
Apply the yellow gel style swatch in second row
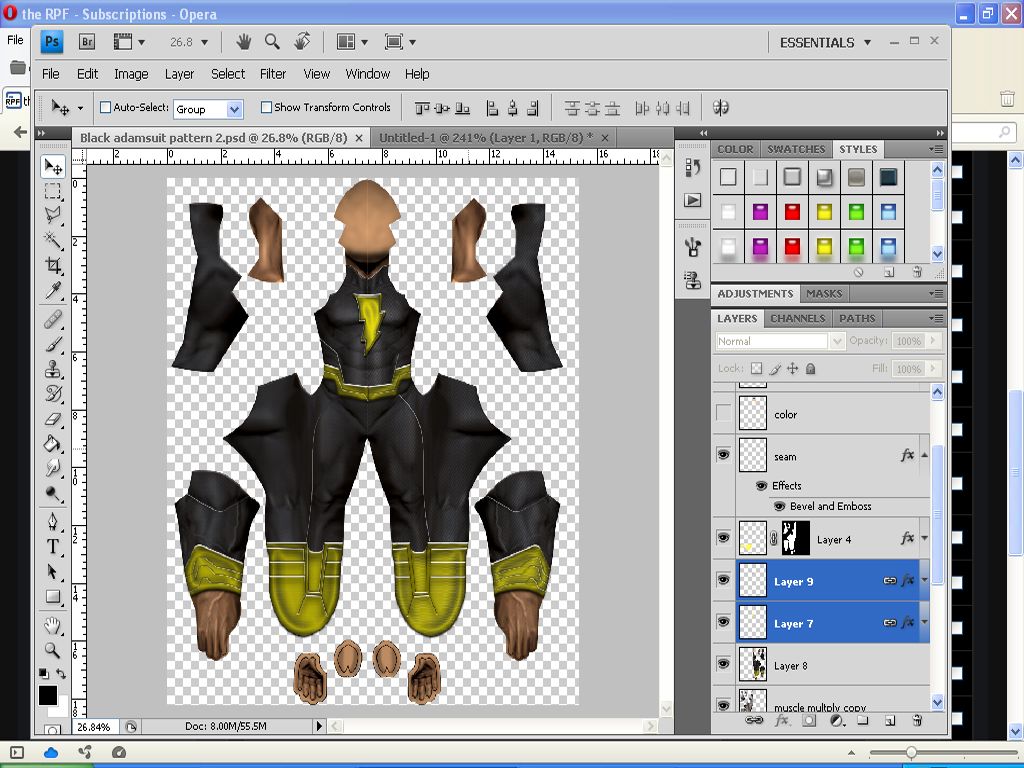pyautogui.click(x=824, y=212)
